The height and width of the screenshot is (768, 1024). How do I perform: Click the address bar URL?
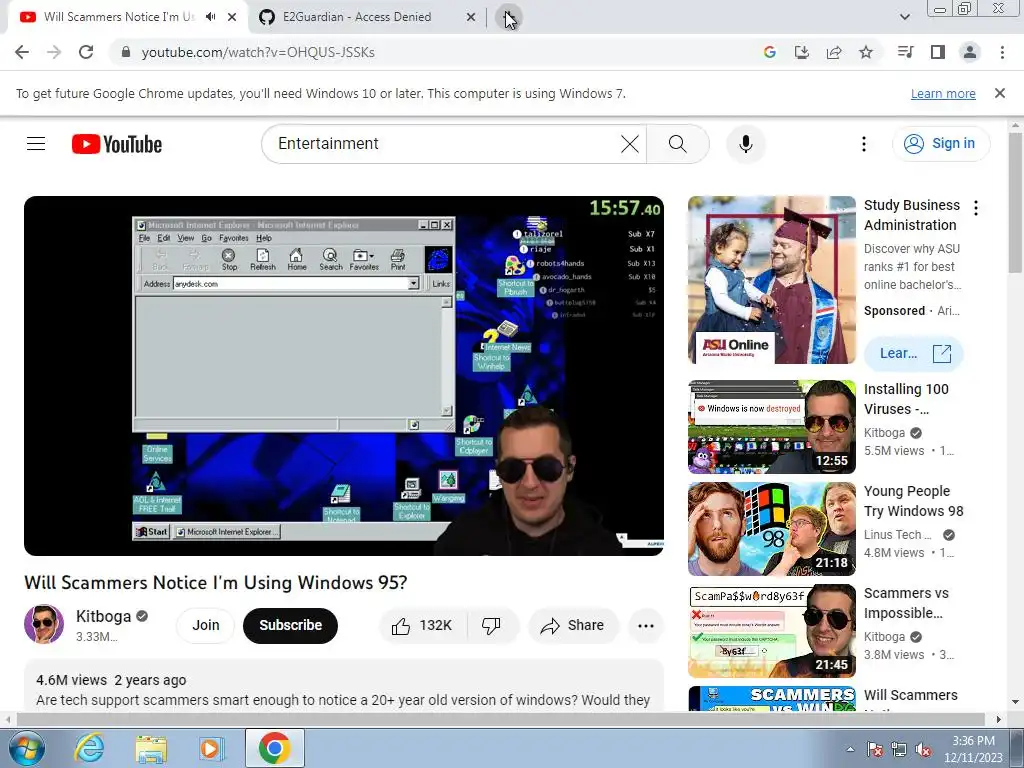[258, 52]
